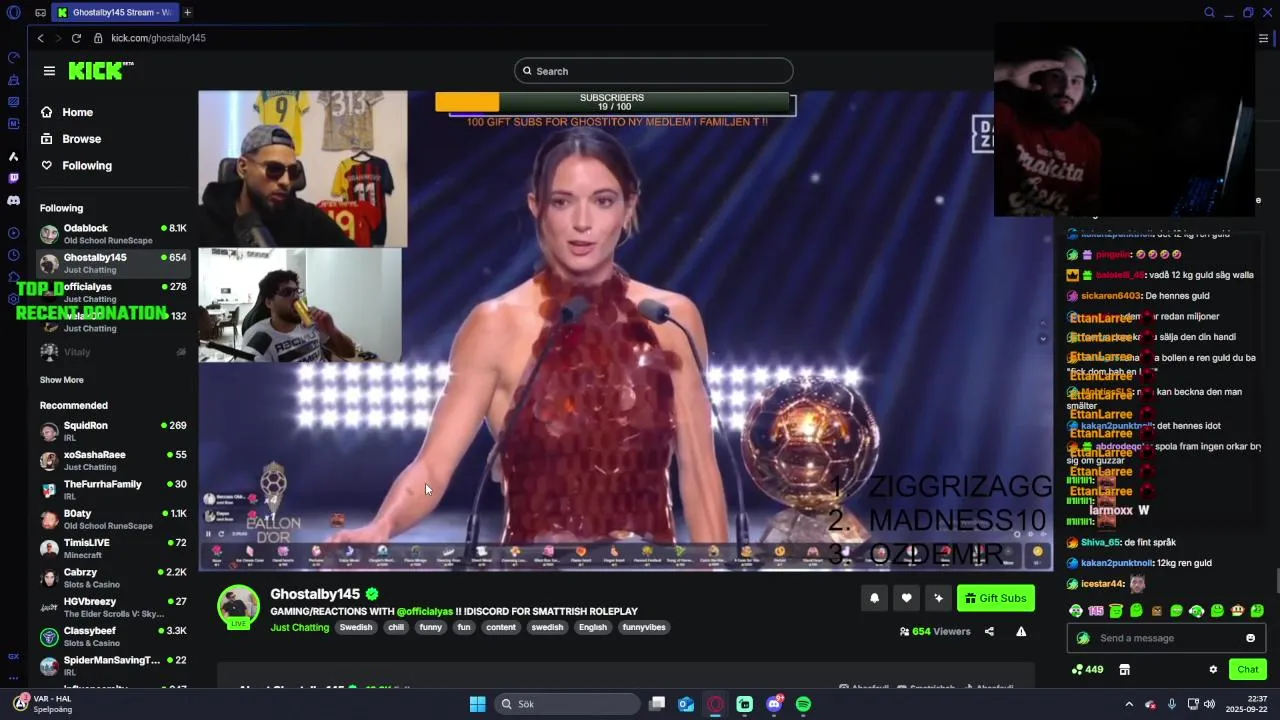Image resolution: width=1280 pixels, height=720 pixels.
Task: Go back with the browser back arrow
Action: click(40, 38)
